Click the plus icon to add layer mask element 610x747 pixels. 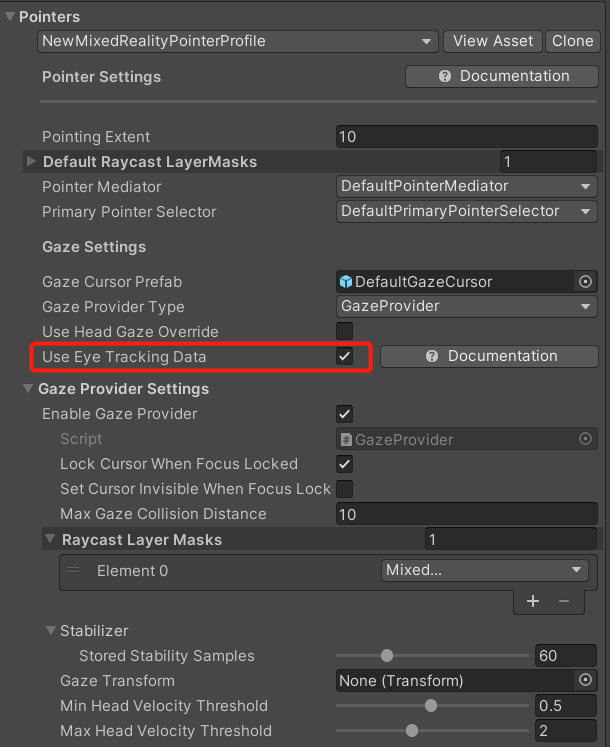533,601
